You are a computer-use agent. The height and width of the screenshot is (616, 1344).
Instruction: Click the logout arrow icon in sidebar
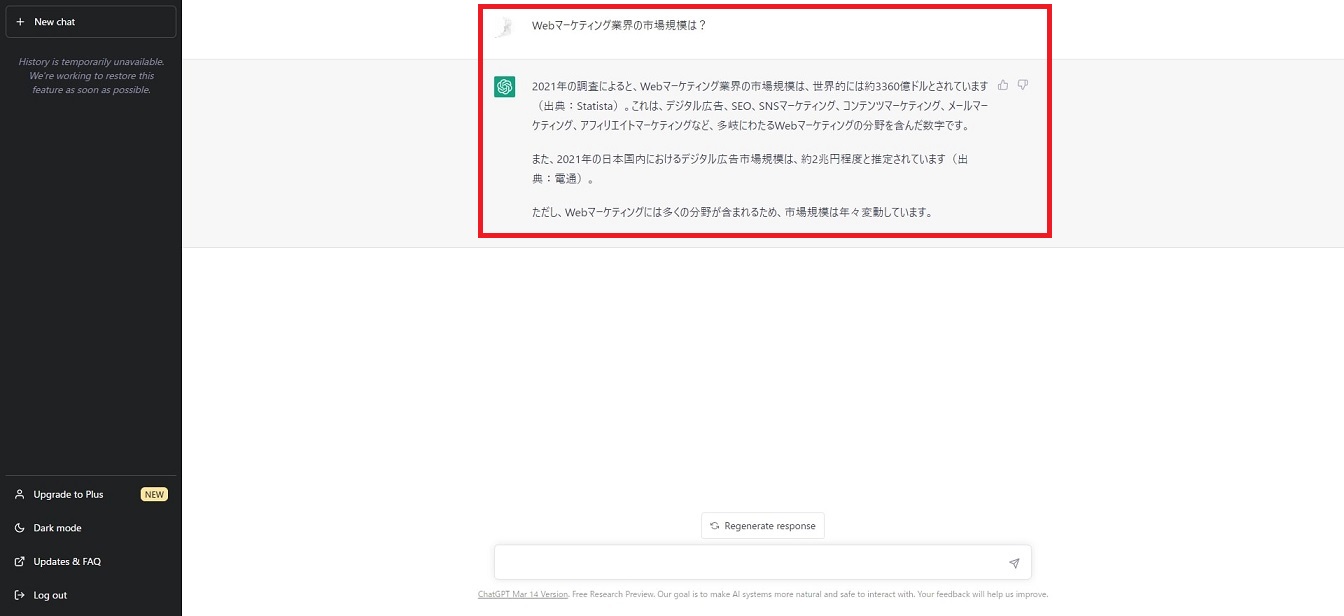(20, 595)
